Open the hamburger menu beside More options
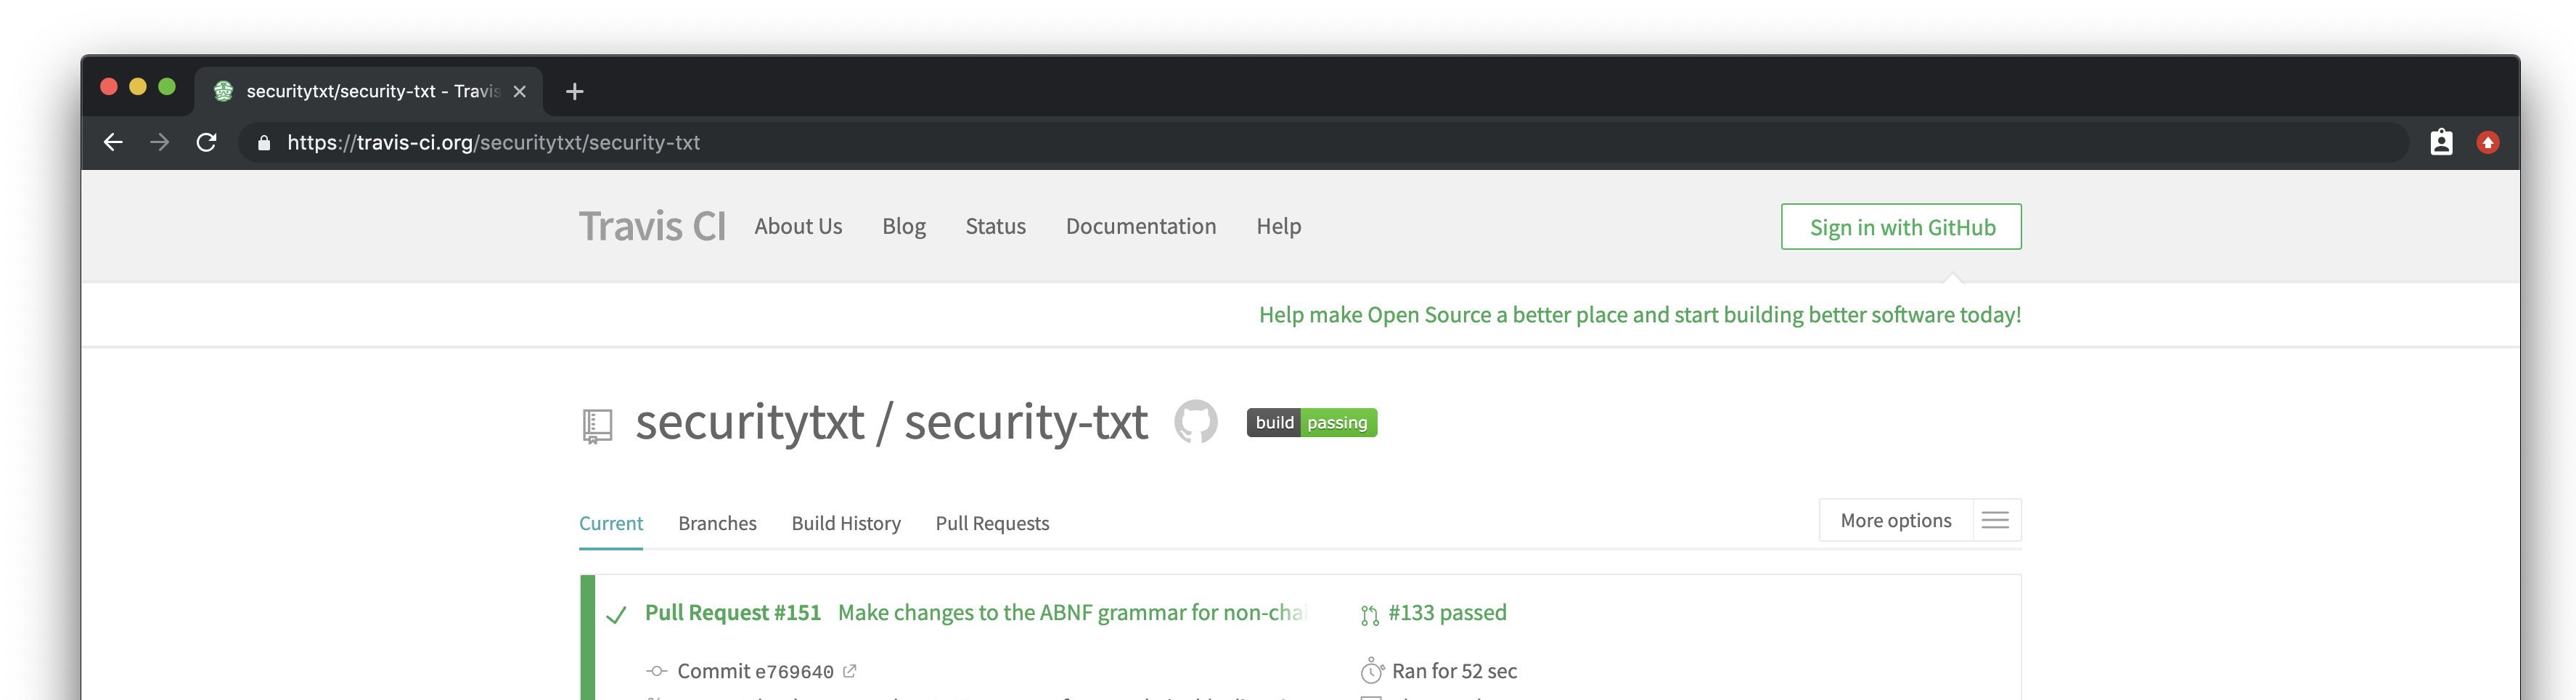Image resolution: width=2576 pixels, height=700 pixels. point(1995,520)
